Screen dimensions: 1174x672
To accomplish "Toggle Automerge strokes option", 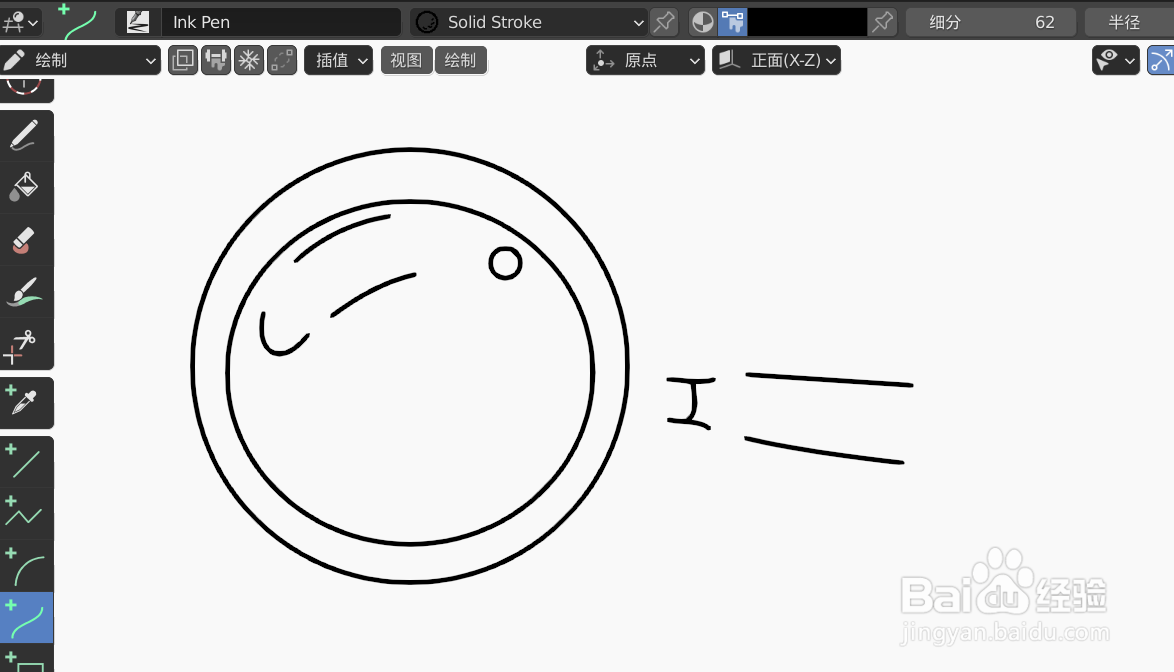I will (x=282, y=60).
